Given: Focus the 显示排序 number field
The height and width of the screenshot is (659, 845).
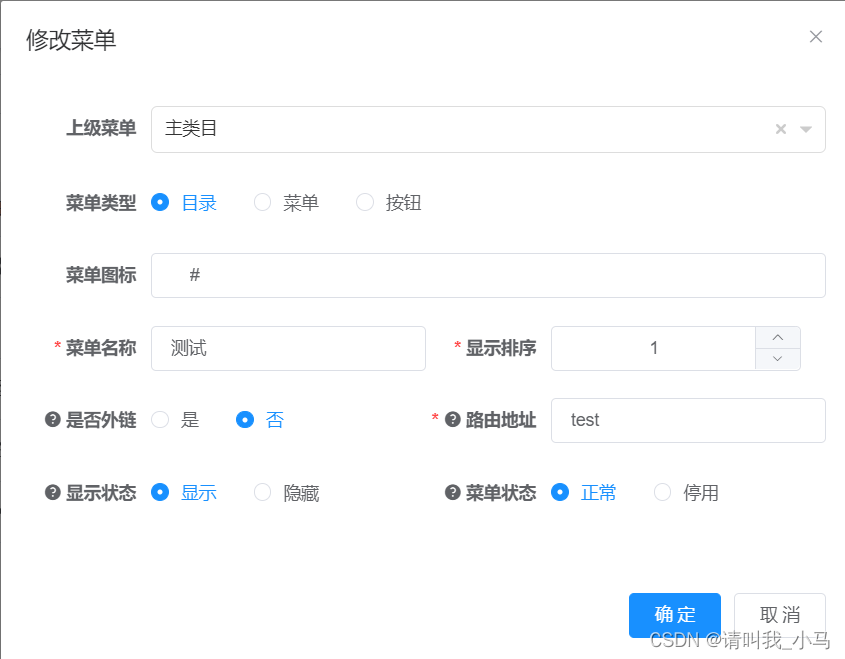Looking at the screenshot, I should pos(653,348).
